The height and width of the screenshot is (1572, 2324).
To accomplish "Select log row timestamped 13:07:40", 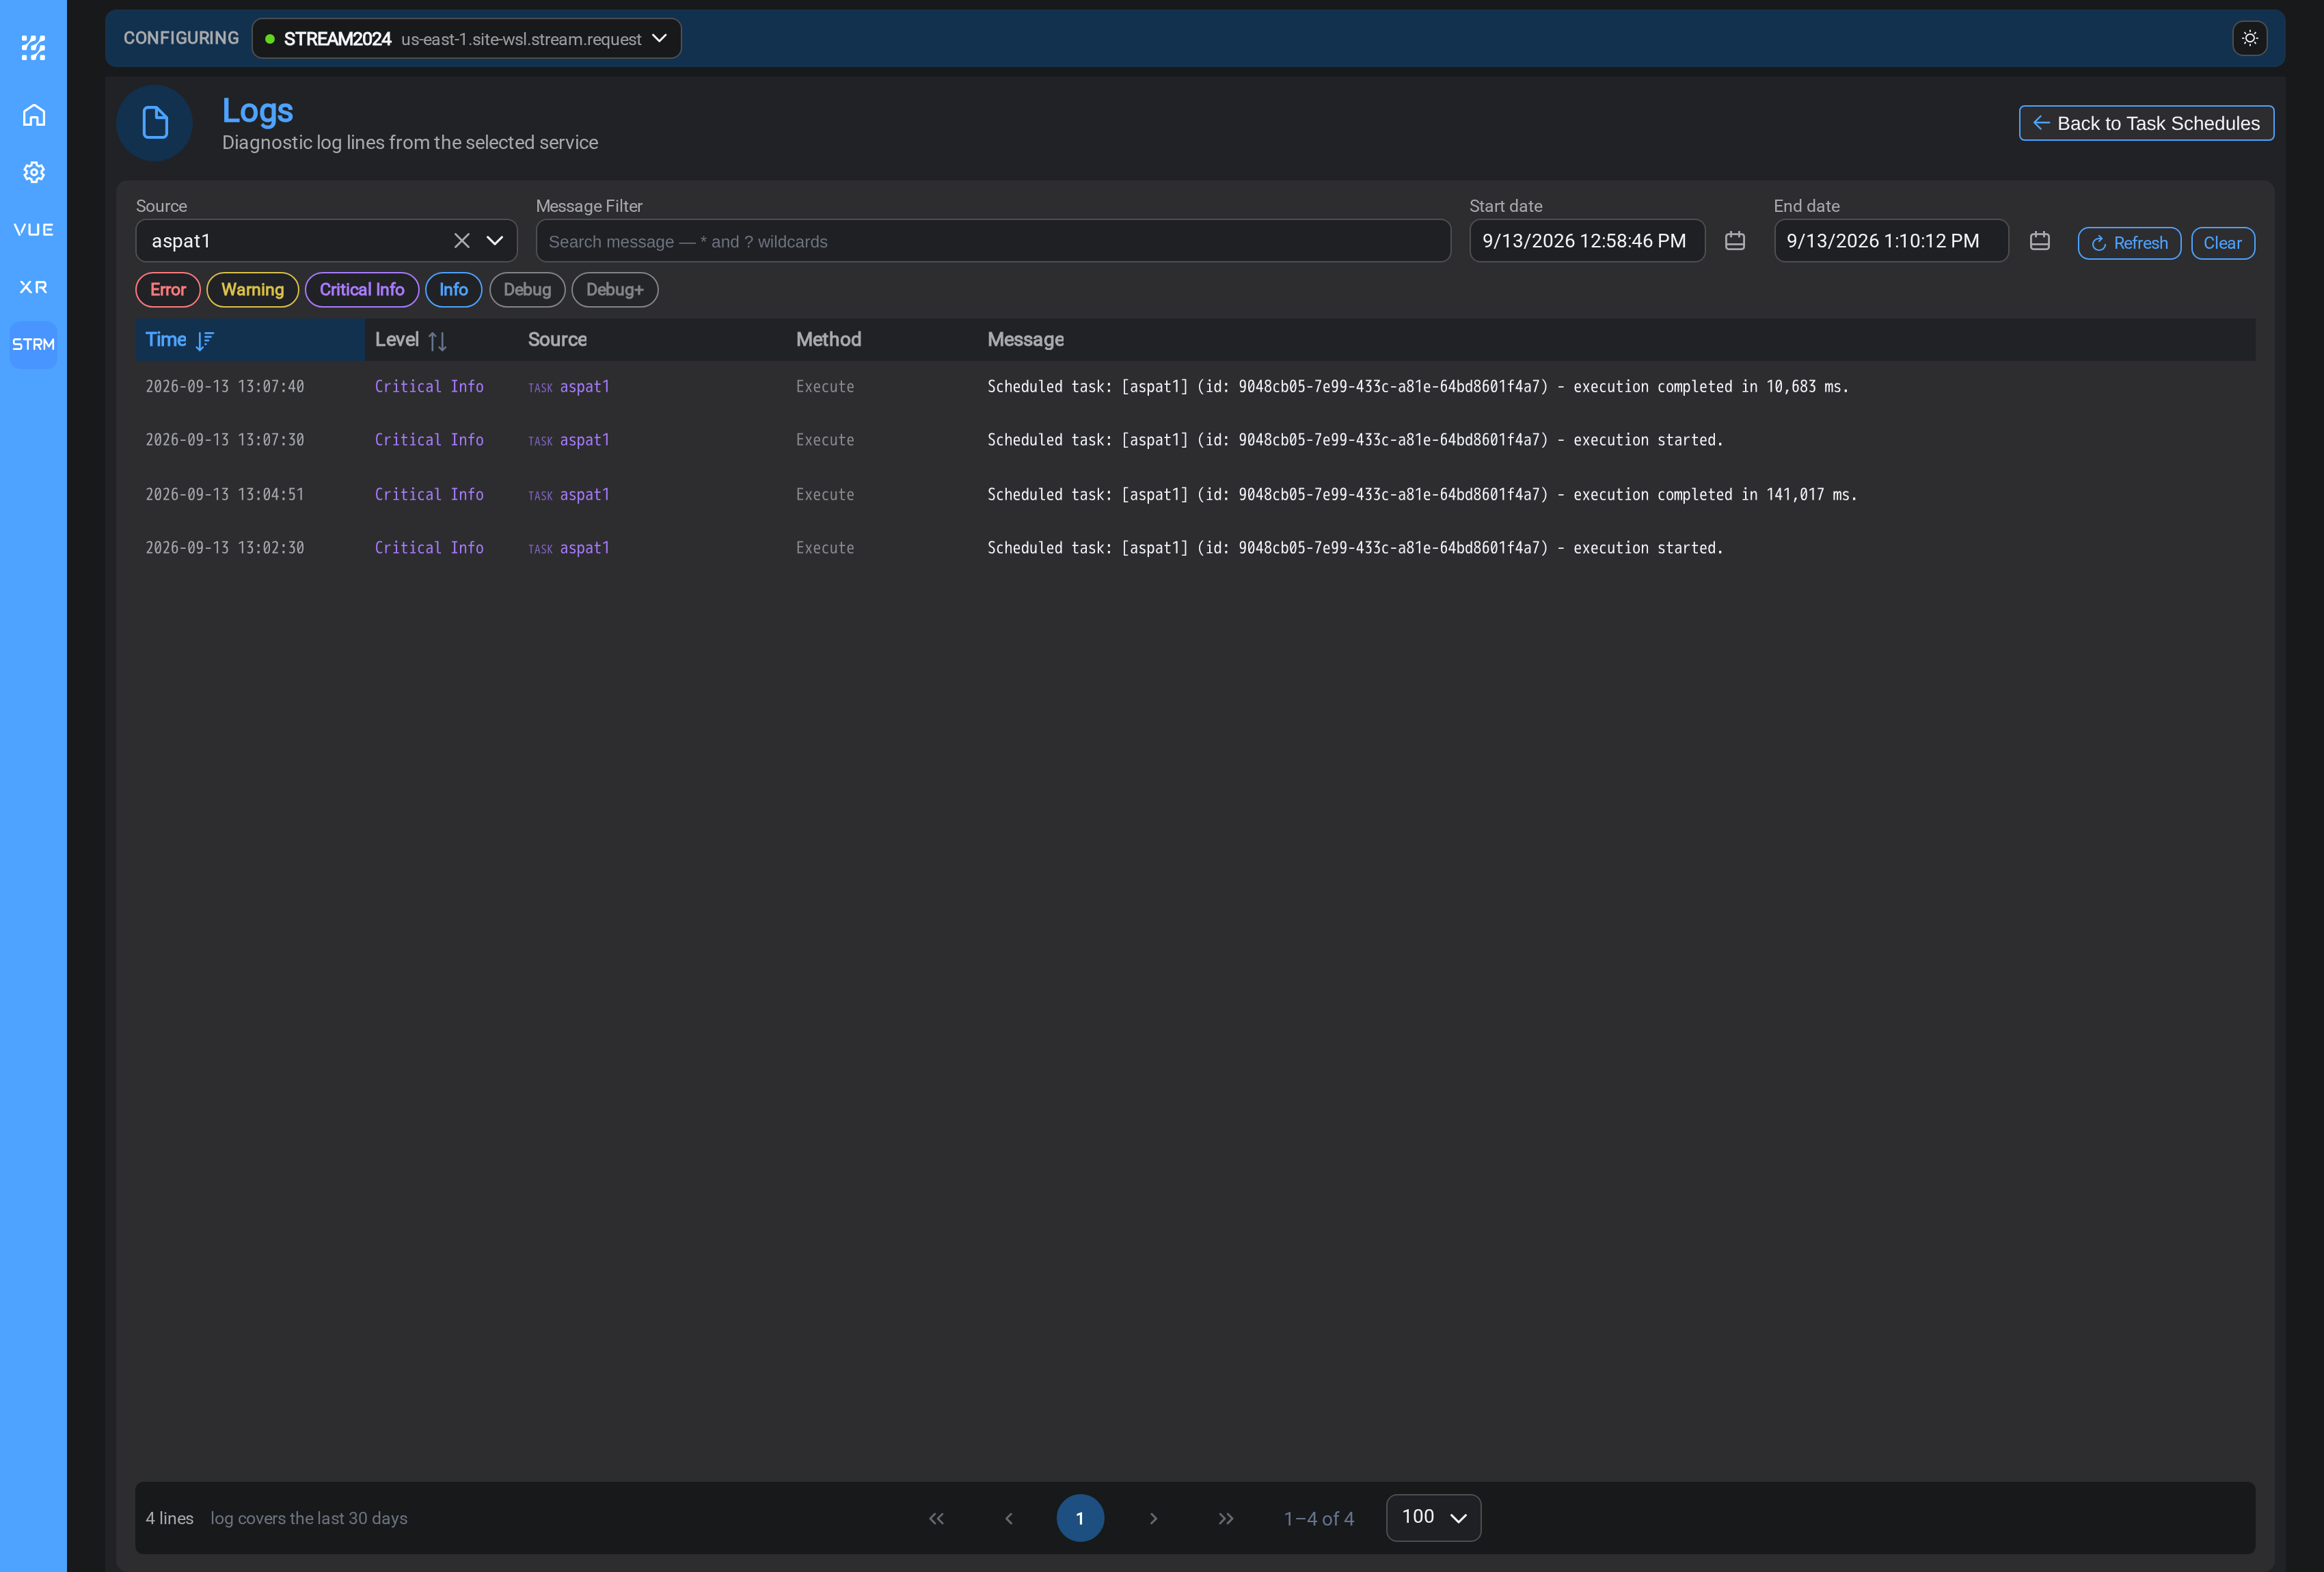I will (1195, 387).
